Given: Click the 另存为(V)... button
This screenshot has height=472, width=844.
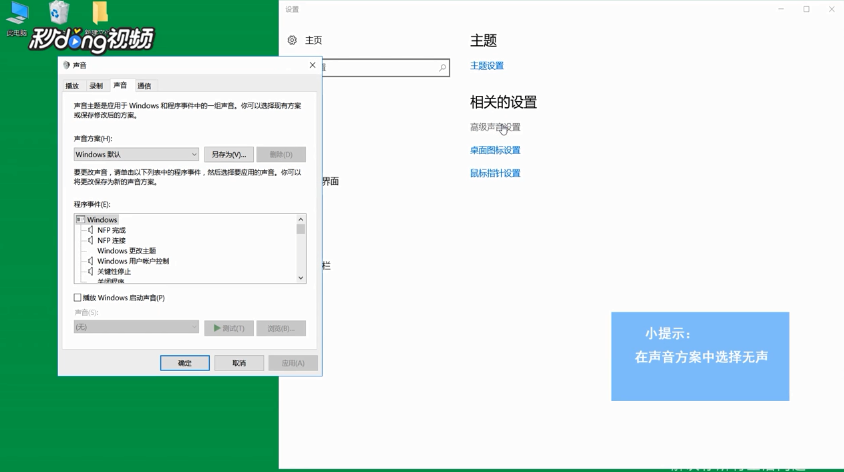Looking at the screenshot, I should pos(229,154).
